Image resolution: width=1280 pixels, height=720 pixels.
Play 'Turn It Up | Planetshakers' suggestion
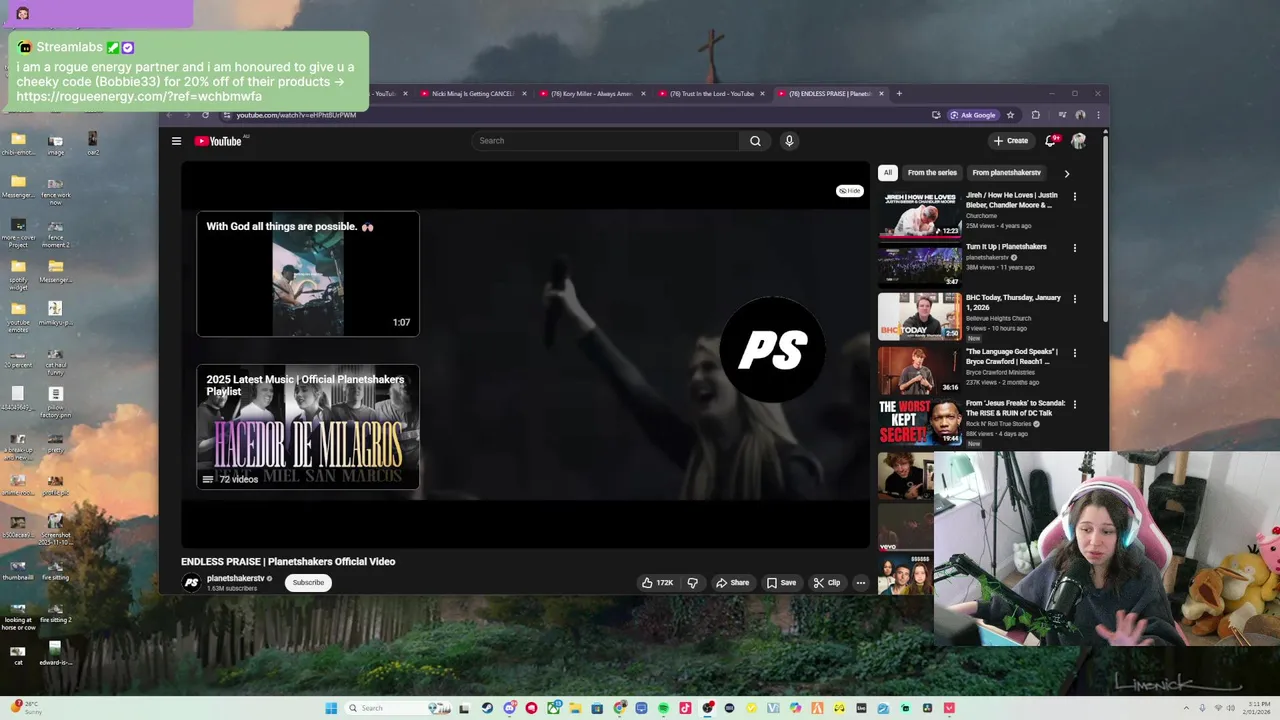click(x=920, y=264)
